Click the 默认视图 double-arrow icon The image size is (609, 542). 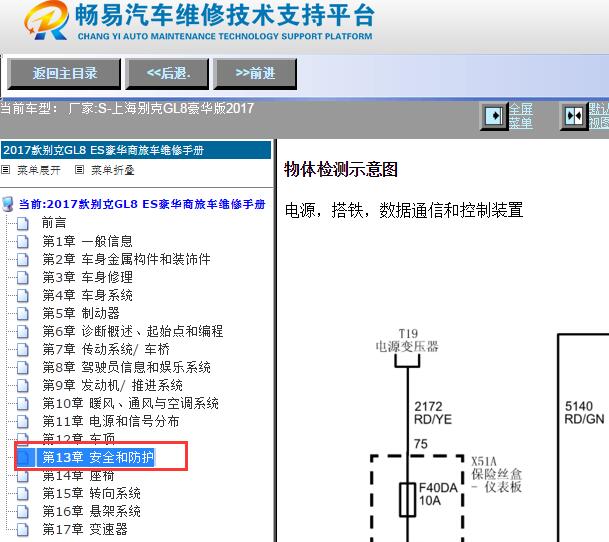pyautogui.click(x=574, y=116)
